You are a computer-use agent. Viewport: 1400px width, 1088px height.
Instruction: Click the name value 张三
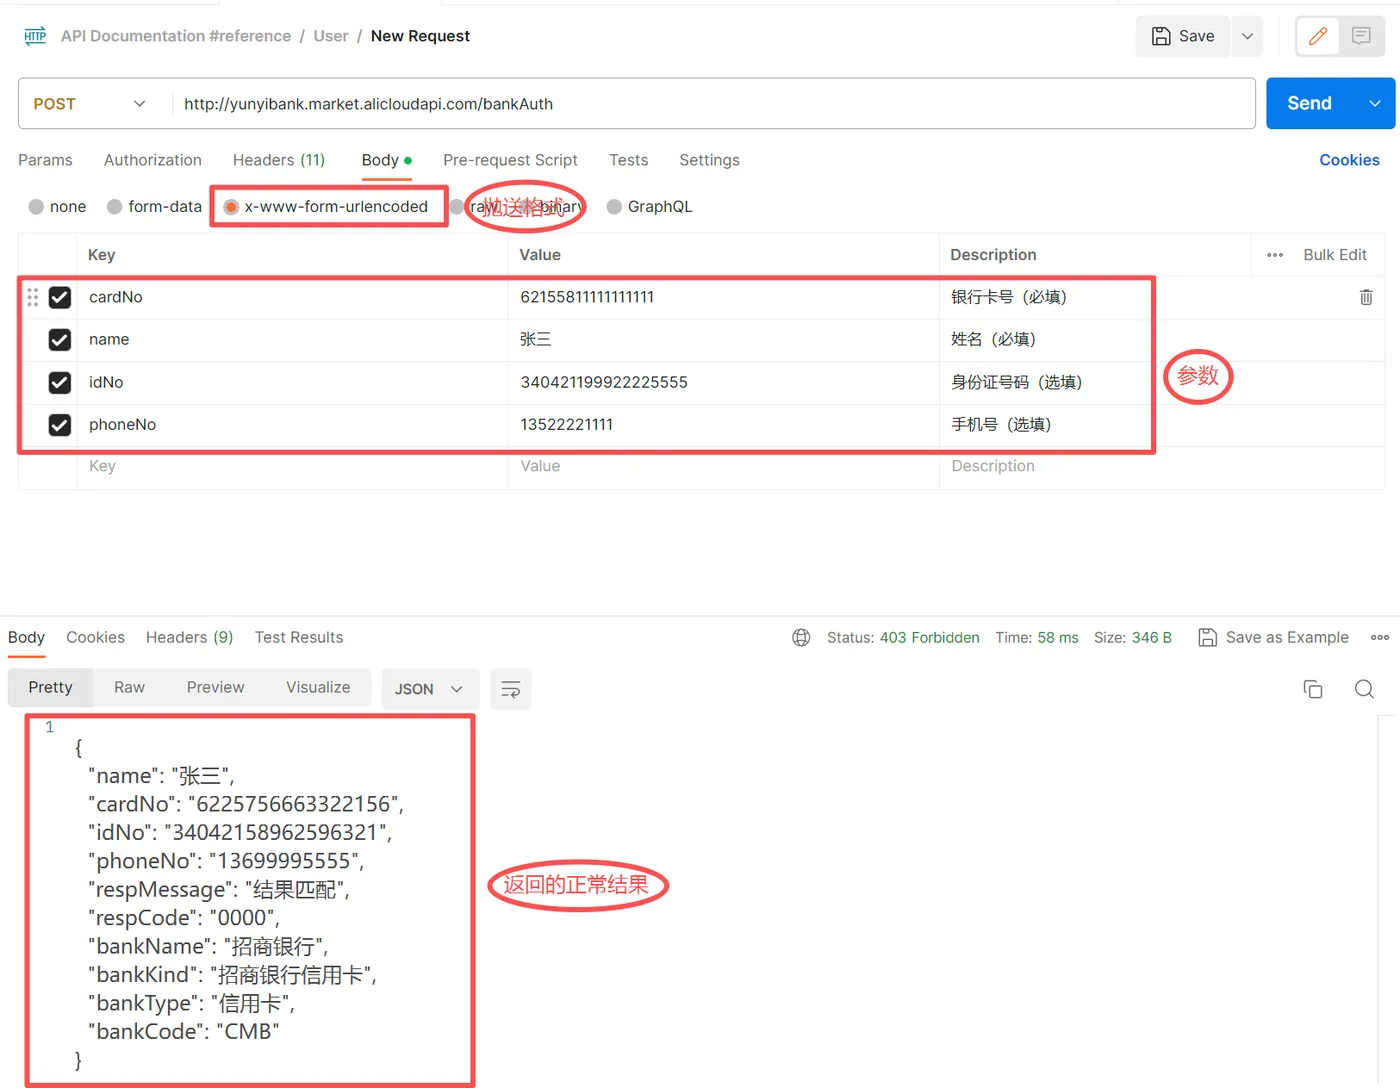coord(536,340)
